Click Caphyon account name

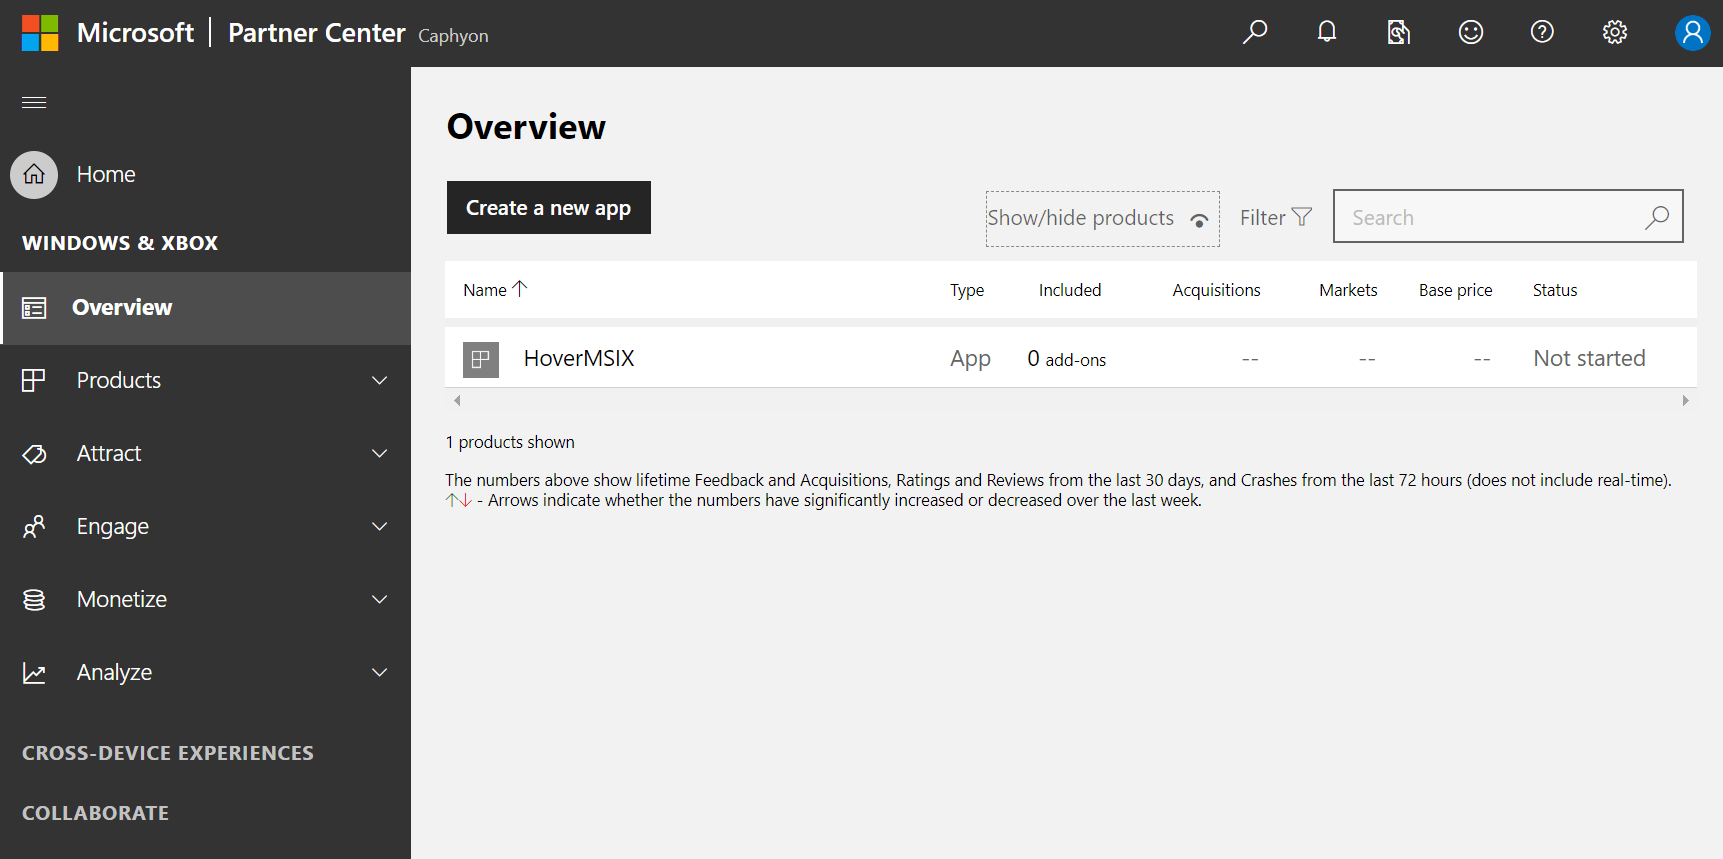(453, 36)
